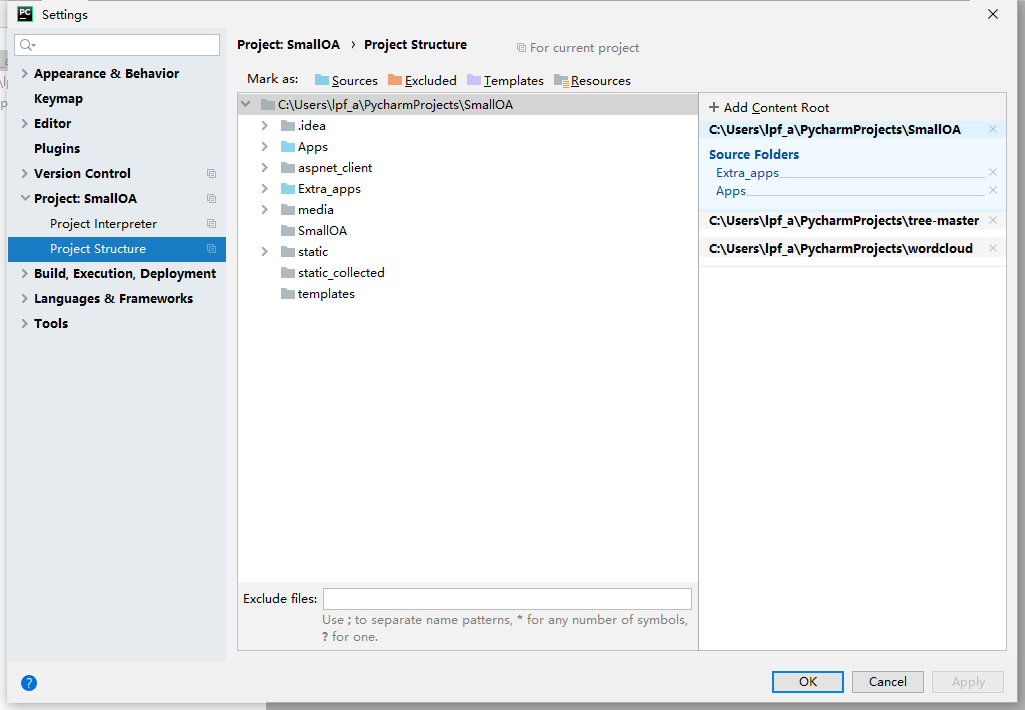Click Project: SmallOA breadcrumb
The height and width of the screenshot is (710, 1025).
pos(288,44)
